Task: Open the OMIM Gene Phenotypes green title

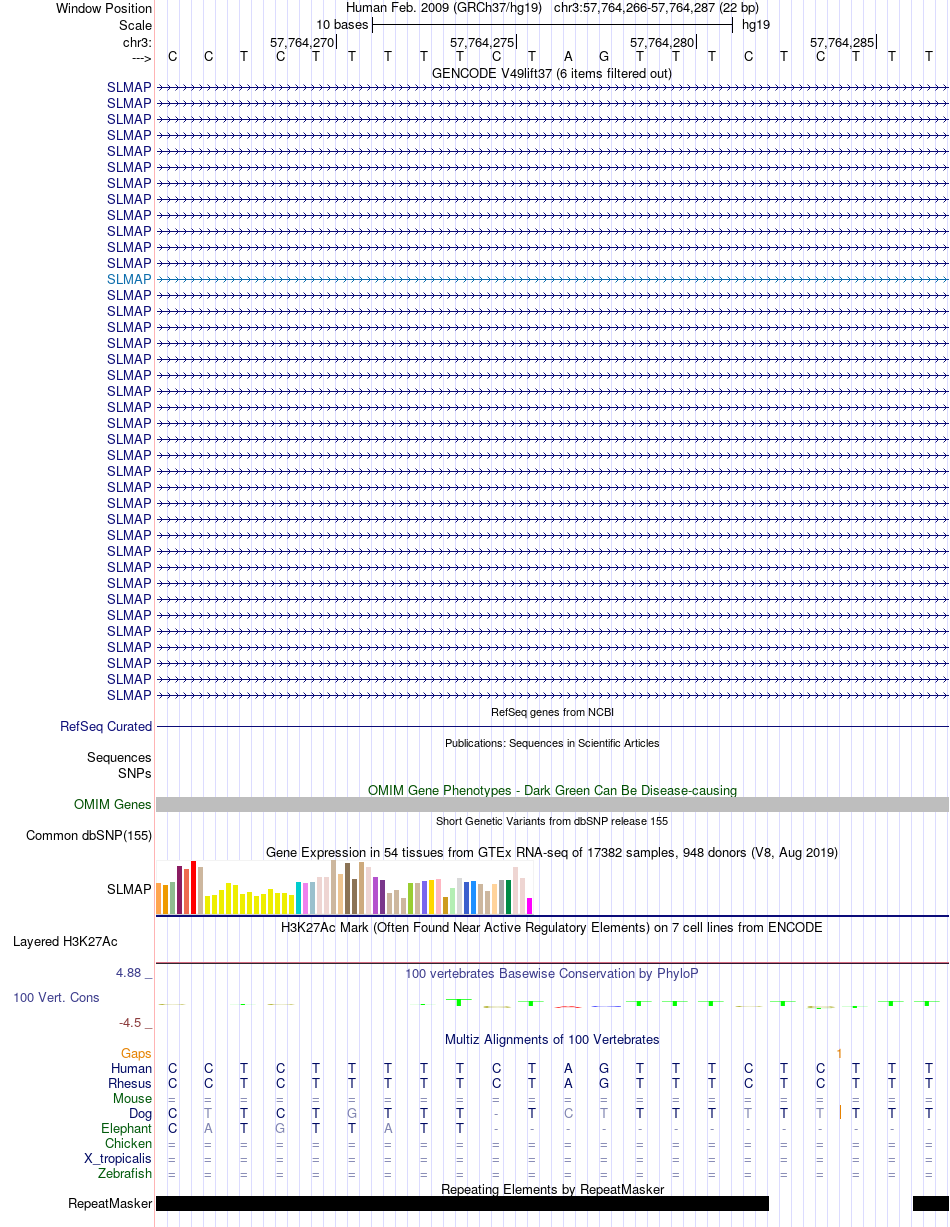Action: coord(552,791)
